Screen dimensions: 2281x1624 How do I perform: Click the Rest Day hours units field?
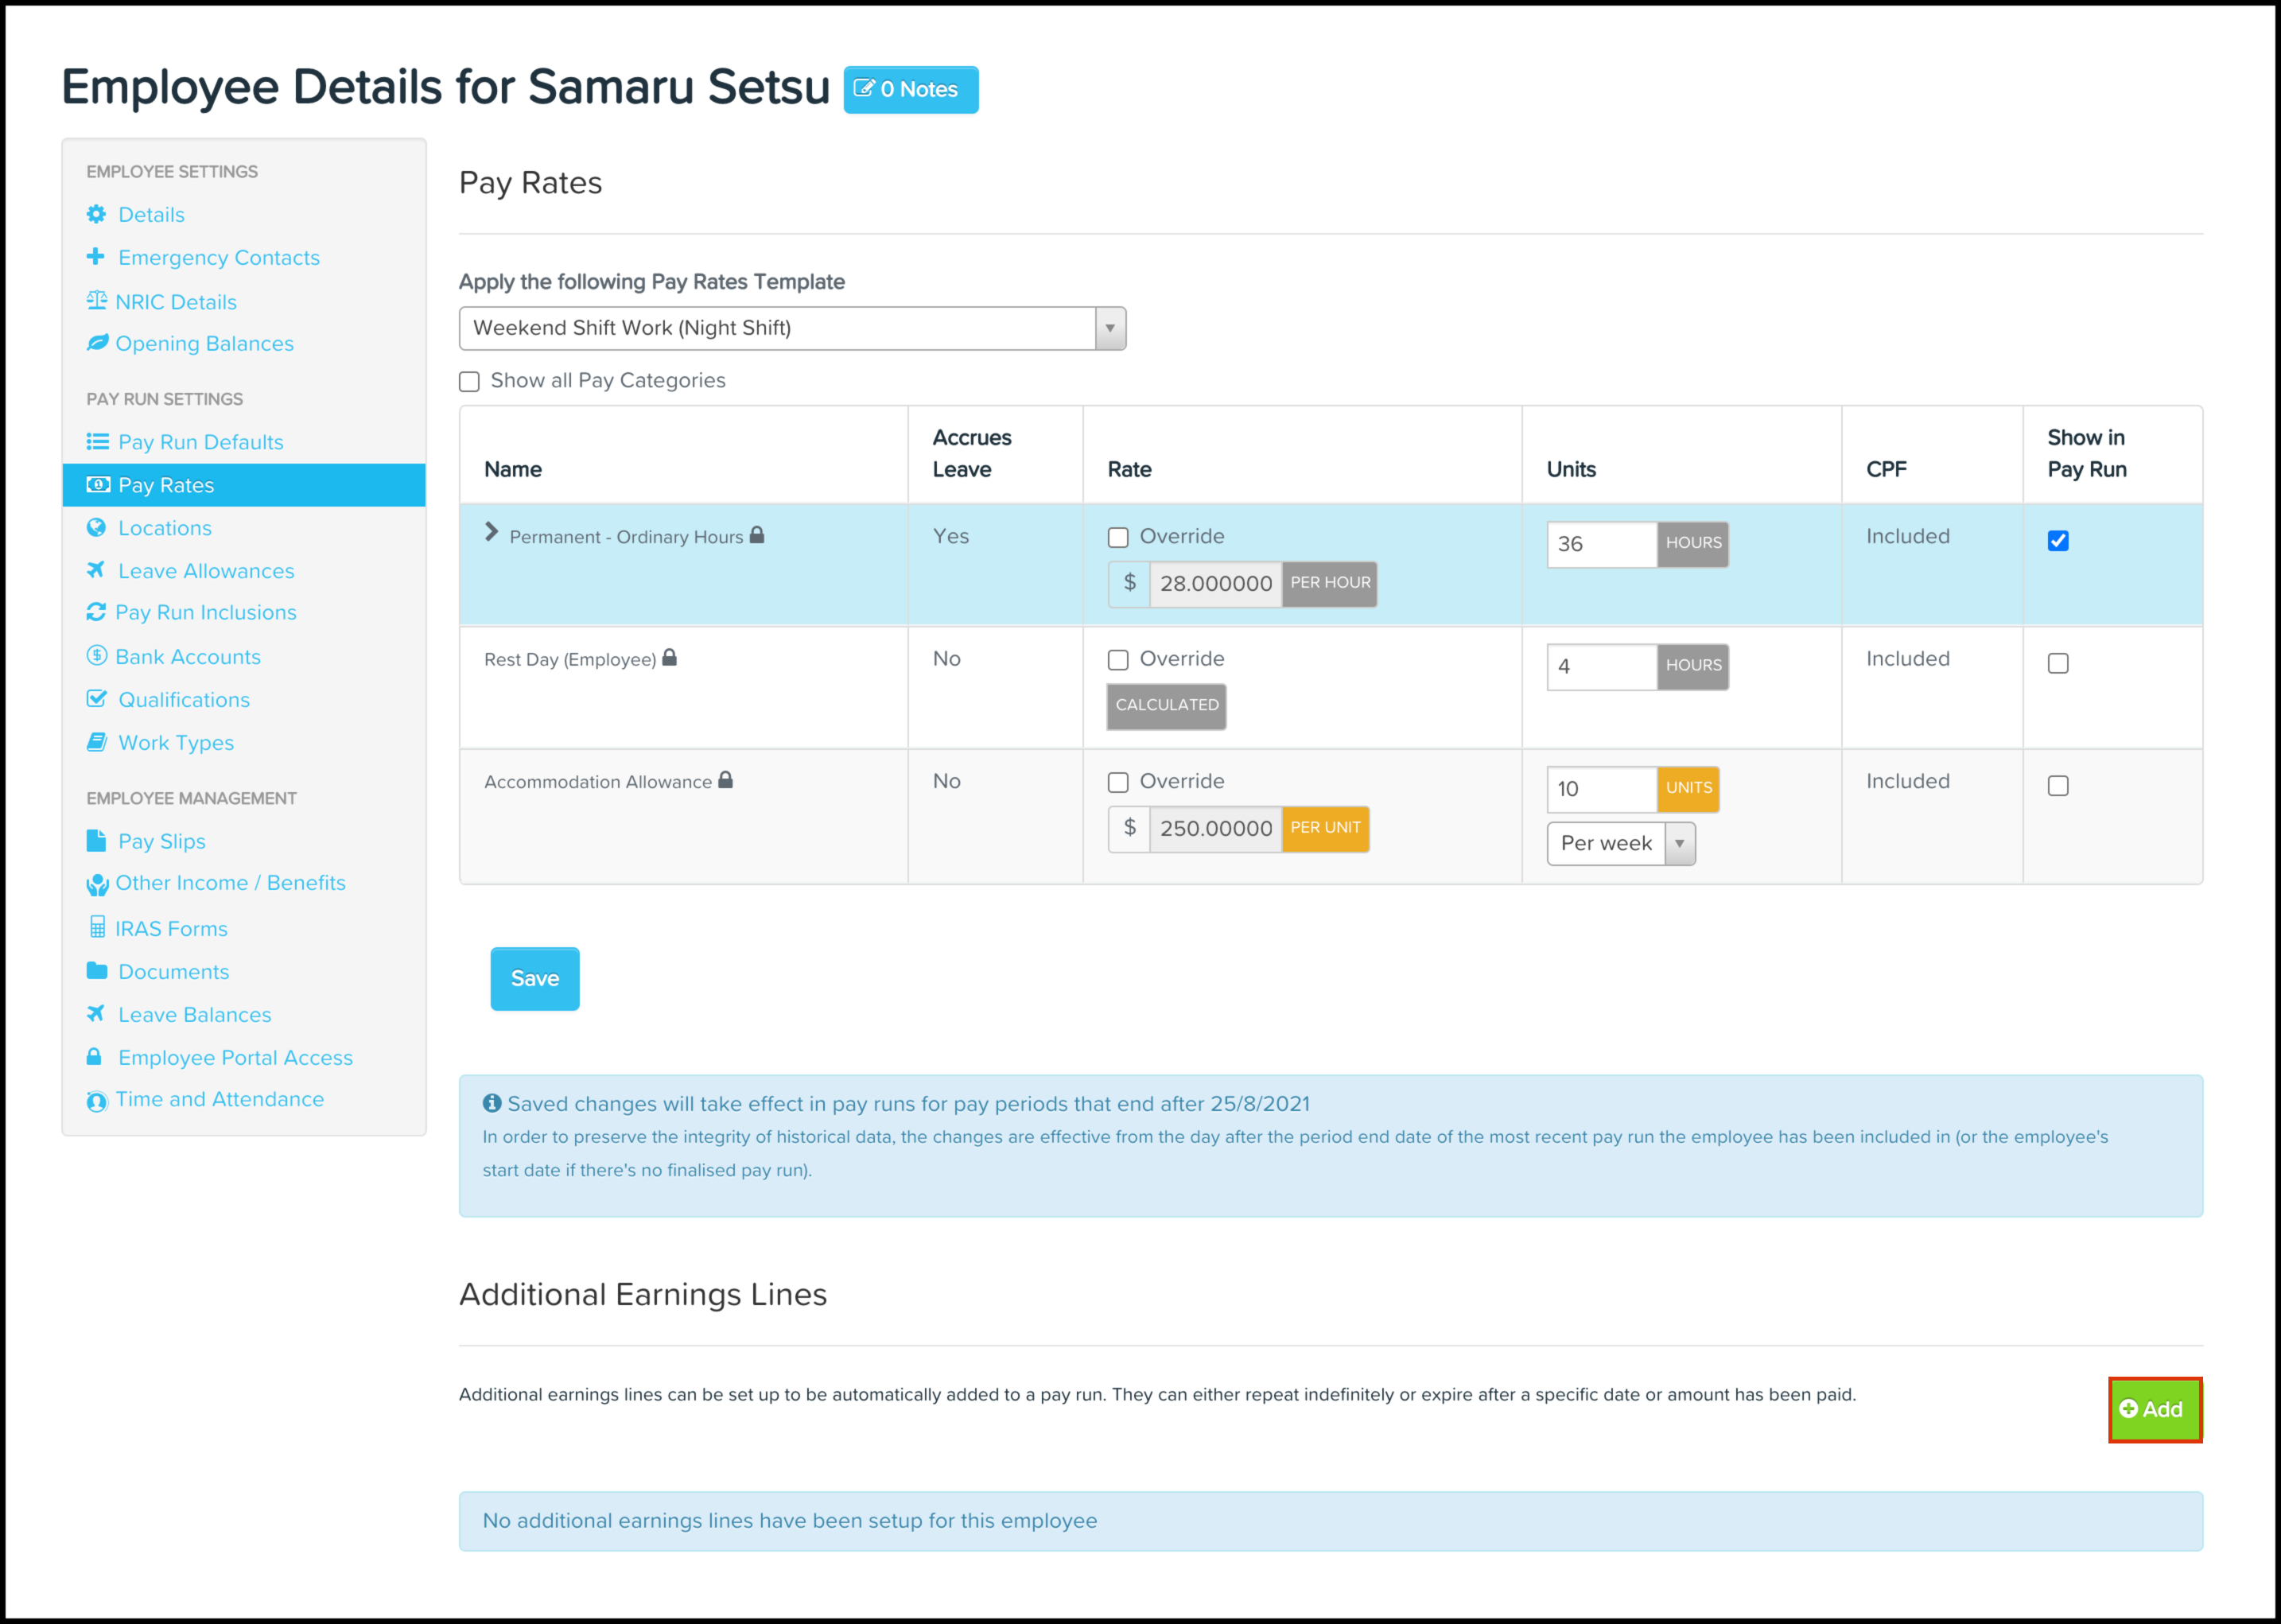(1601, 667)
